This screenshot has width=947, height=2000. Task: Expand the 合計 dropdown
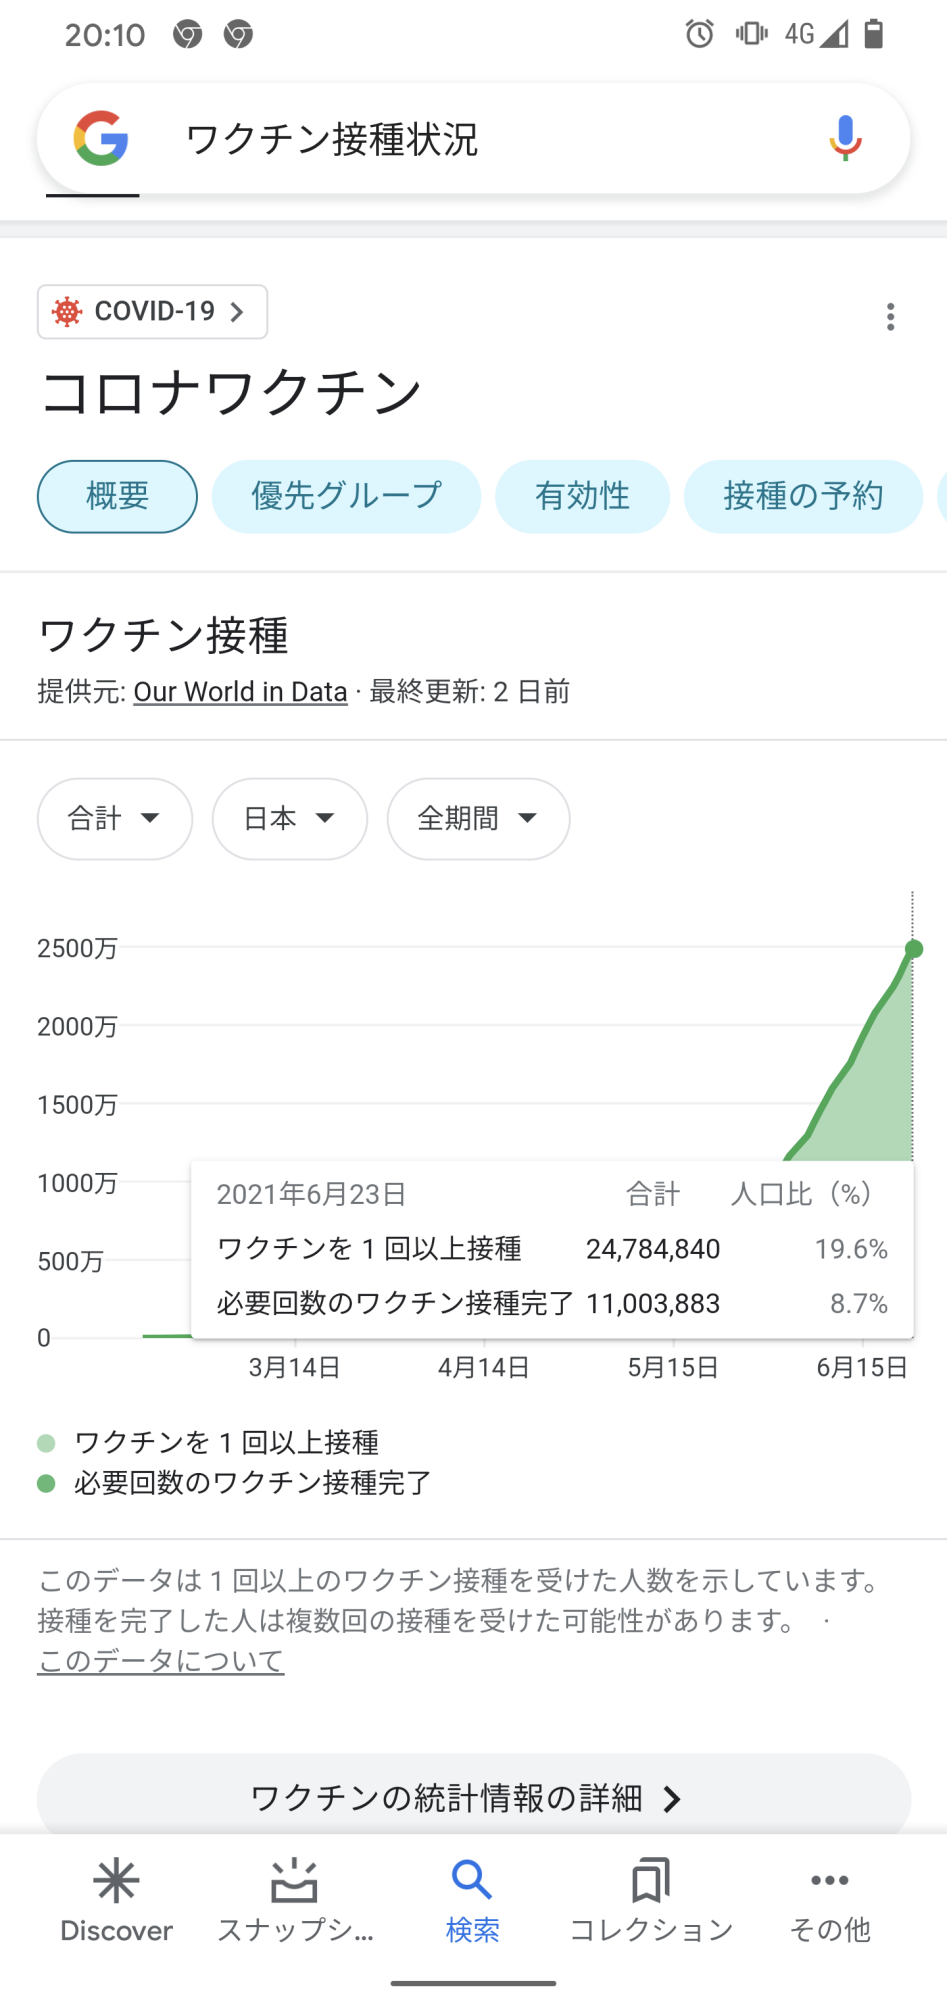(x=114, y=819)
